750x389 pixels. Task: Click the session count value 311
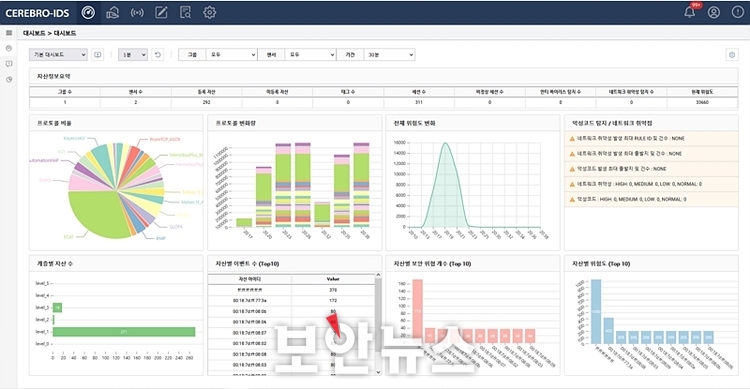click(x=419, y=102)
